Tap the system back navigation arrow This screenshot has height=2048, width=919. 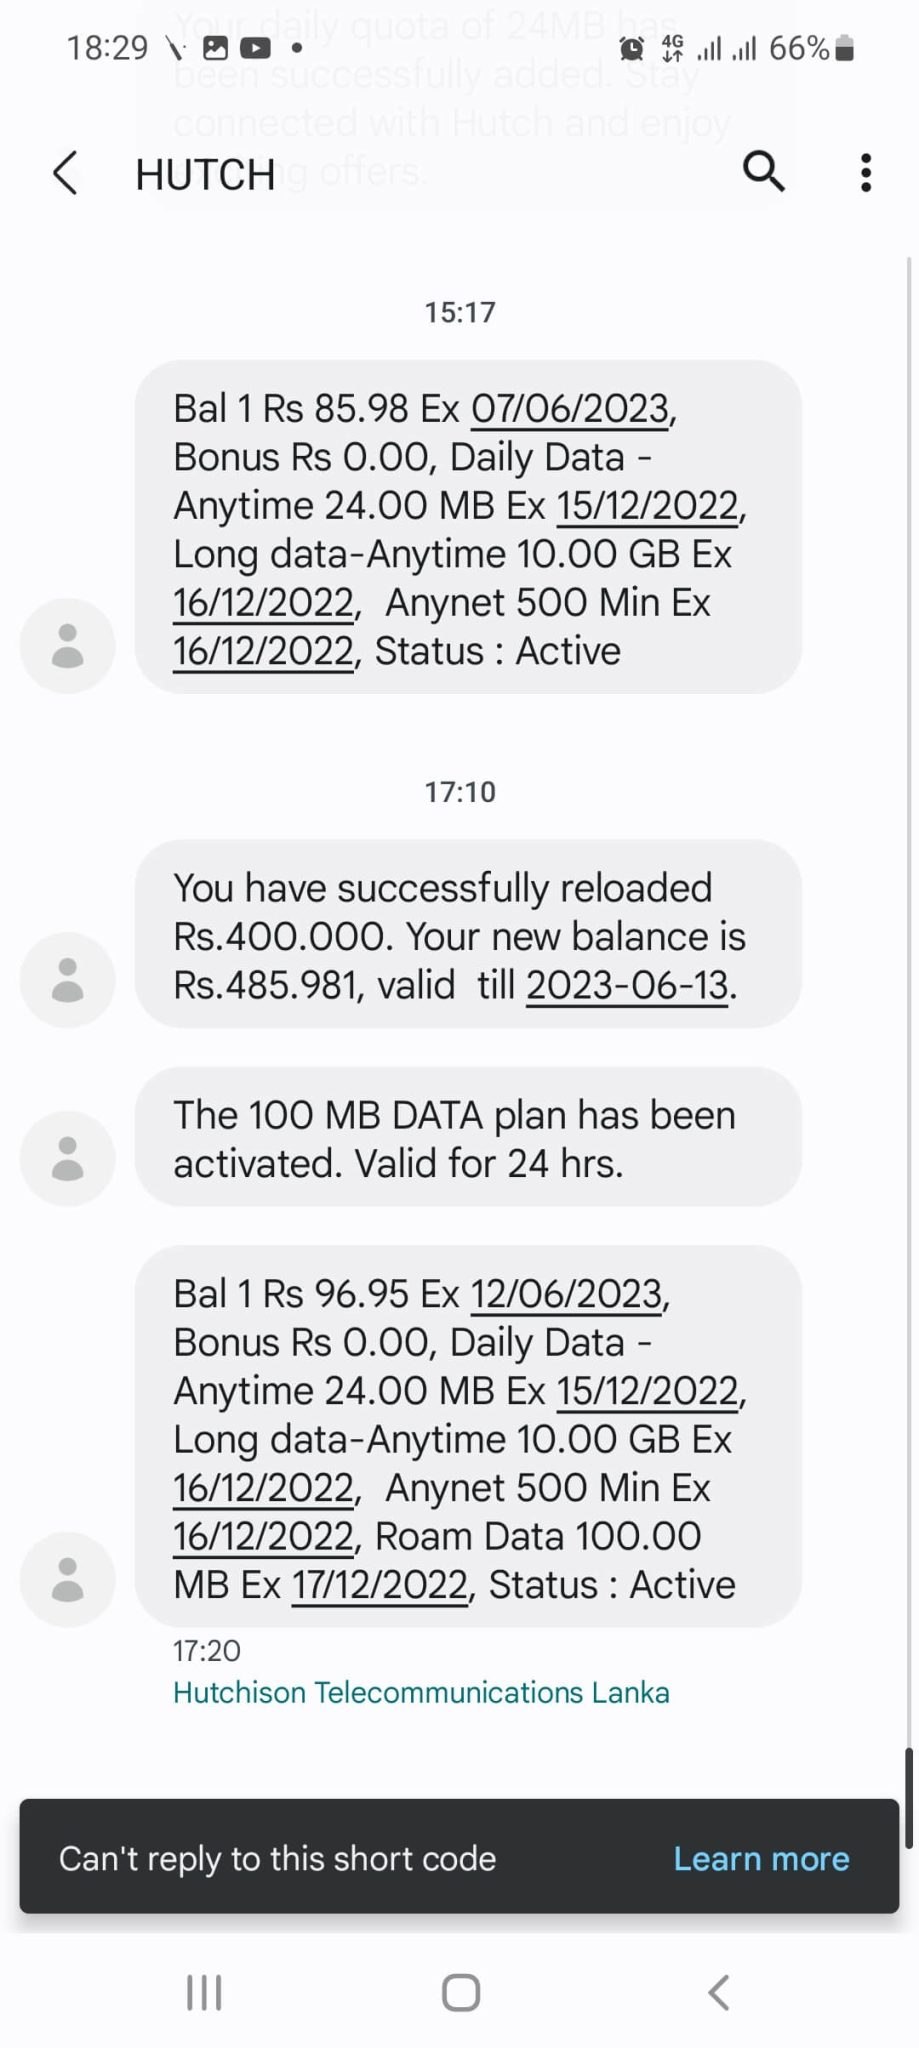(718, 1992)
